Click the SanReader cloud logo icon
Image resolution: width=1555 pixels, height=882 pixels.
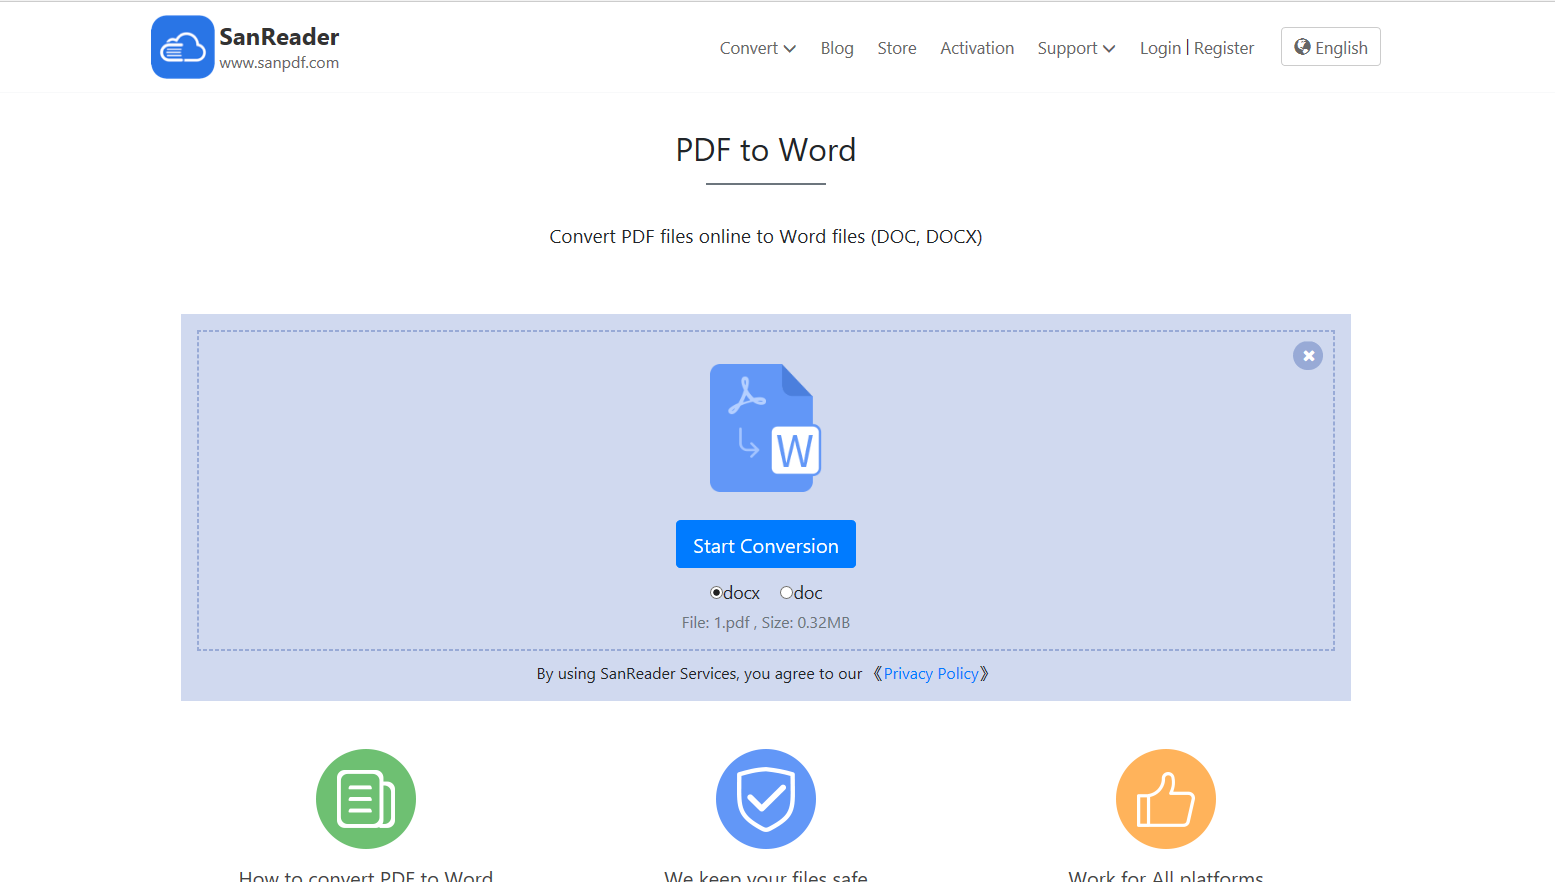[x=183, y=46]
